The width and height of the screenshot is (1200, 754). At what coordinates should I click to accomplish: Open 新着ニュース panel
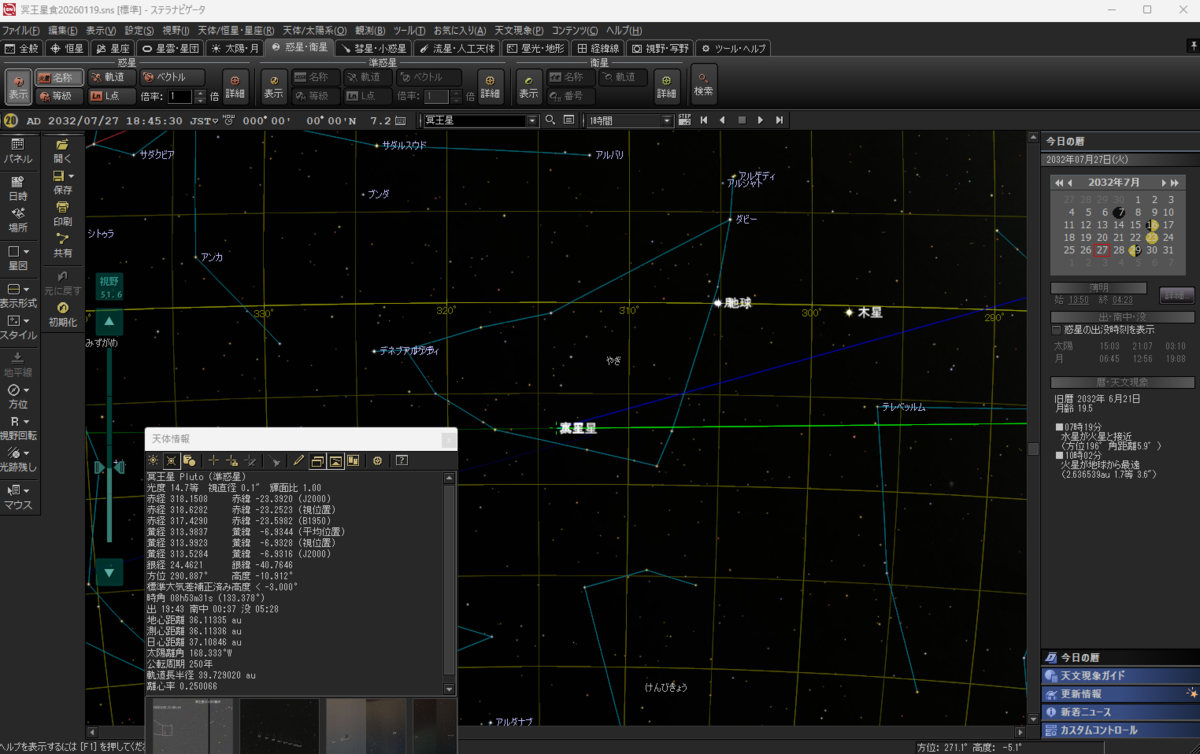(1120, 711)
